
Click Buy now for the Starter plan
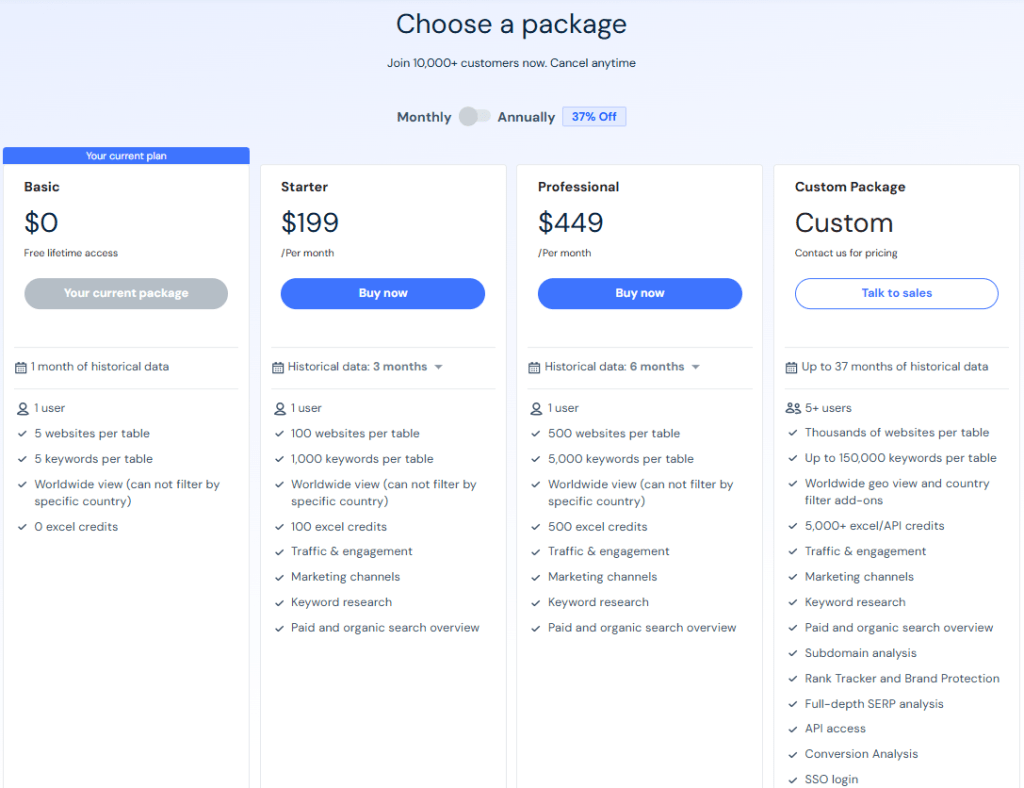(x=382, y=293)
